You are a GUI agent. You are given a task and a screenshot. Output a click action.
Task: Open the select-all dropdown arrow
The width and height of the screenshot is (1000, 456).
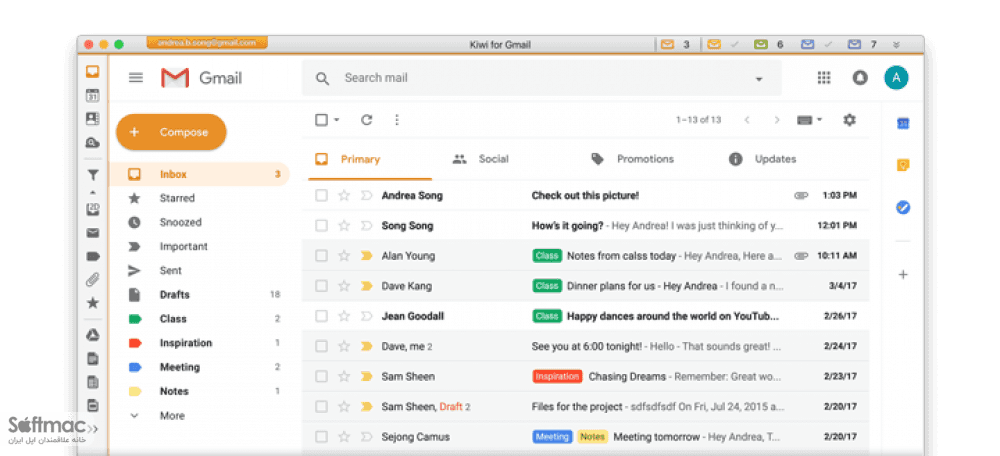click(x=337, y=120)
